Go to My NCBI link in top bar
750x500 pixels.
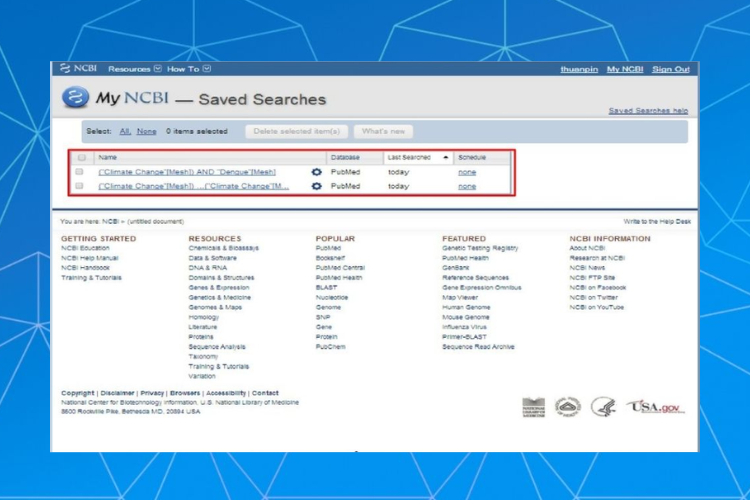(x=625, y=69)
